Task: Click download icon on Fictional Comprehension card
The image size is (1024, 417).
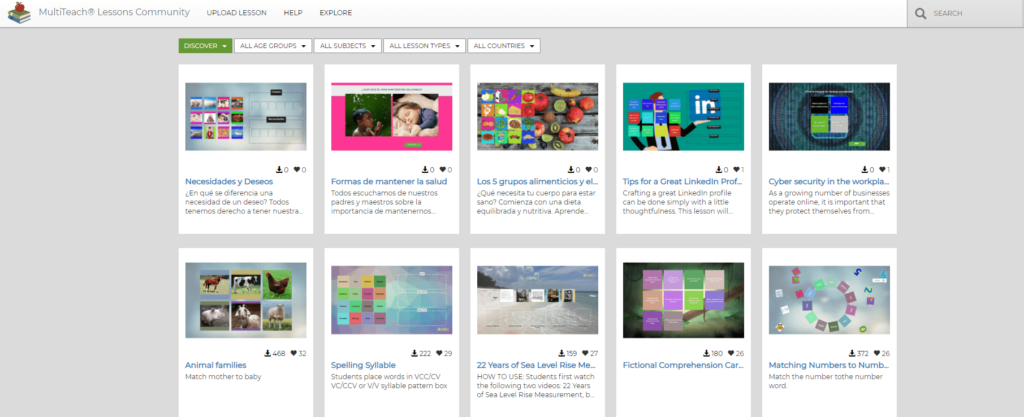Action: (706, 353)
